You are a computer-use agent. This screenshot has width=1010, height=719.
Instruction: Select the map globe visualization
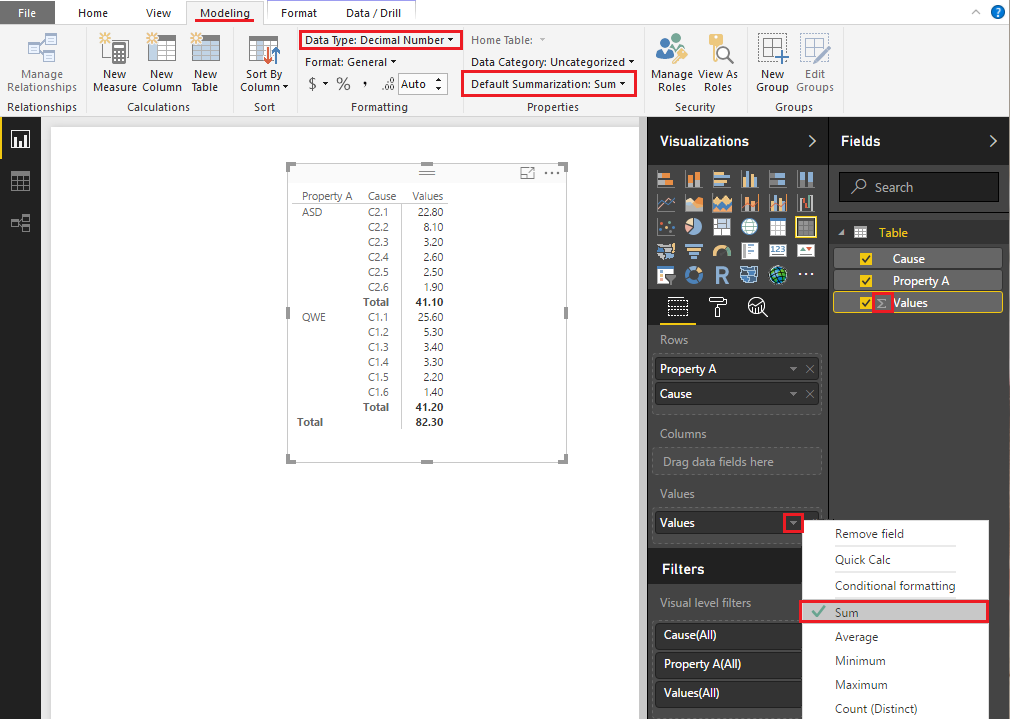(x=750, y=227)
